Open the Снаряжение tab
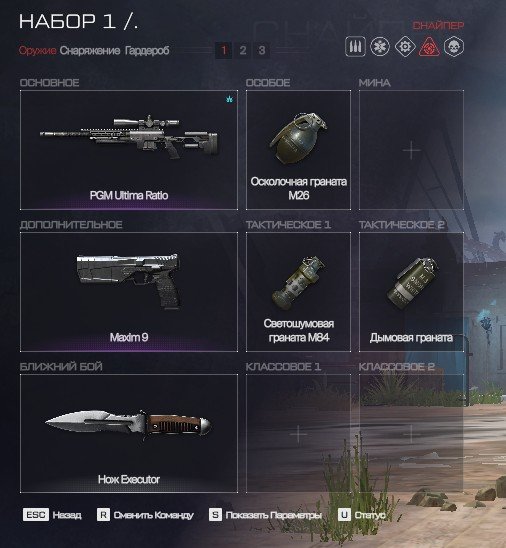506x548 pixels. (x=90, y=51)
